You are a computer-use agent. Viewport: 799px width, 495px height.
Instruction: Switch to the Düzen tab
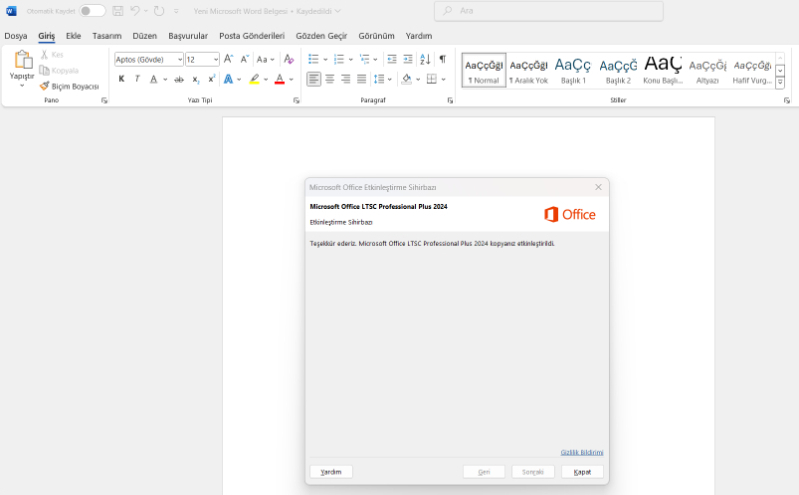145,36
